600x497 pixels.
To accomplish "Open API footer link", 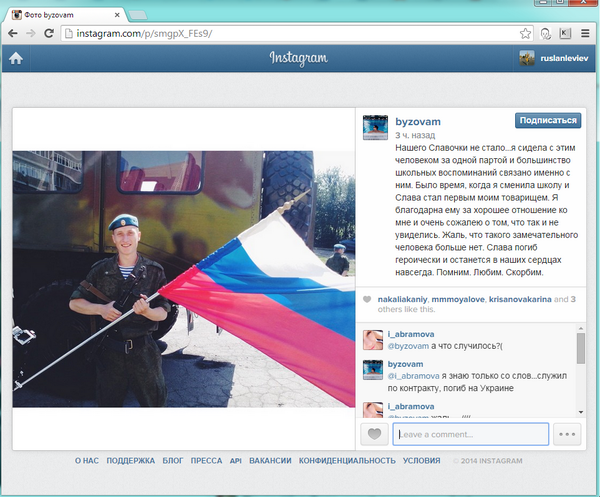I will (x=236, y=461).
